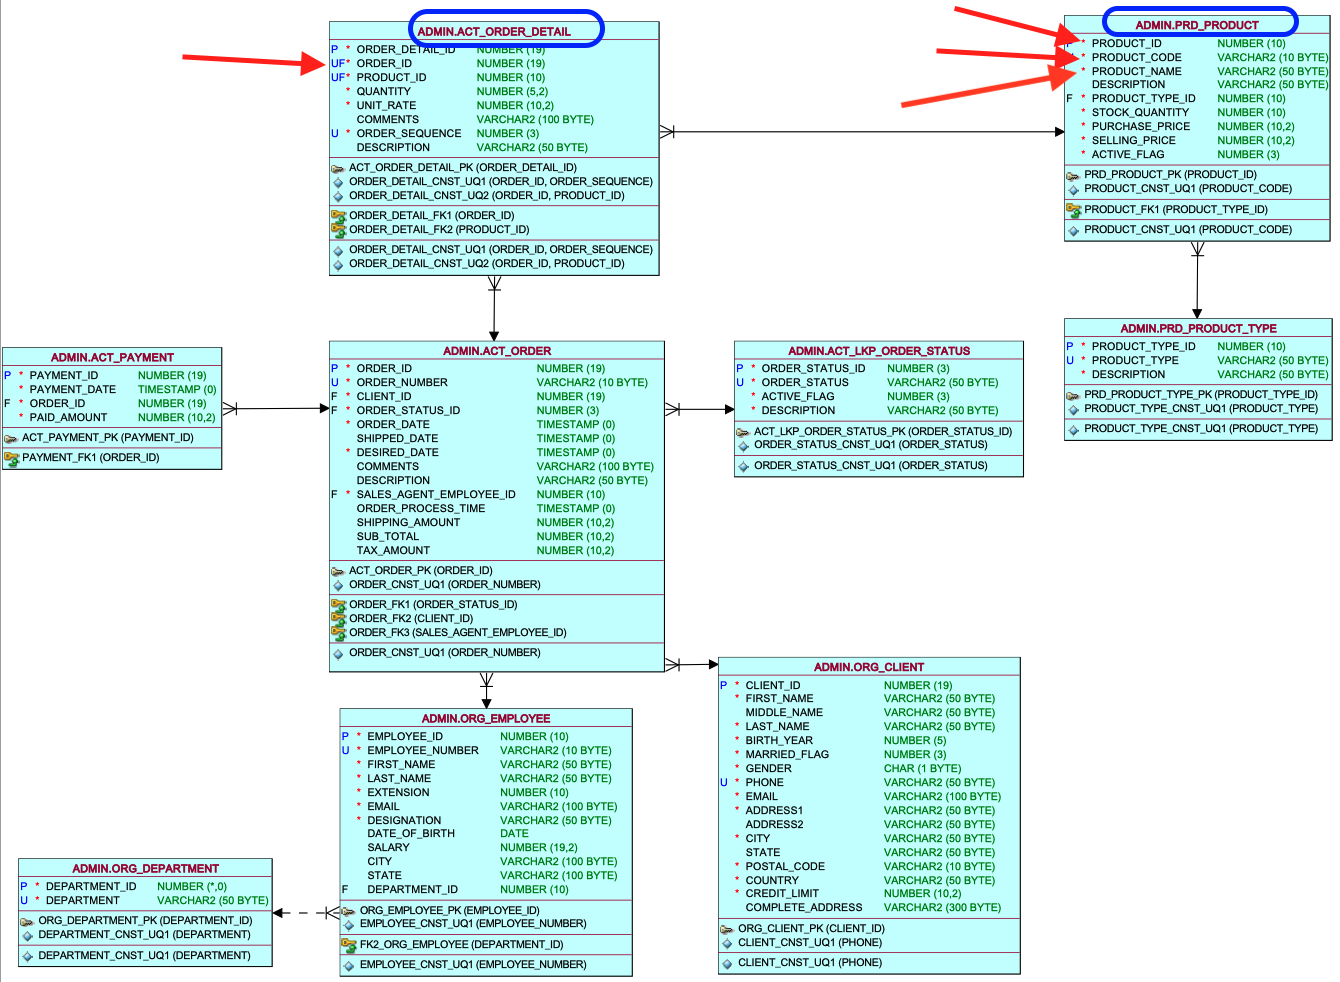Click the ORDER_DETAIL_FK1 foreign key icon
1340x982 pixels.
[x=338, y=215]
